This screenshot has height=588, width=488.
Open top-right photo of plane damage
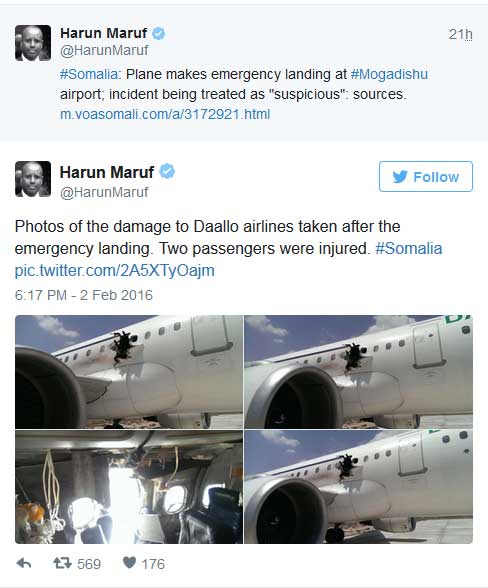[x=359, y=372]
